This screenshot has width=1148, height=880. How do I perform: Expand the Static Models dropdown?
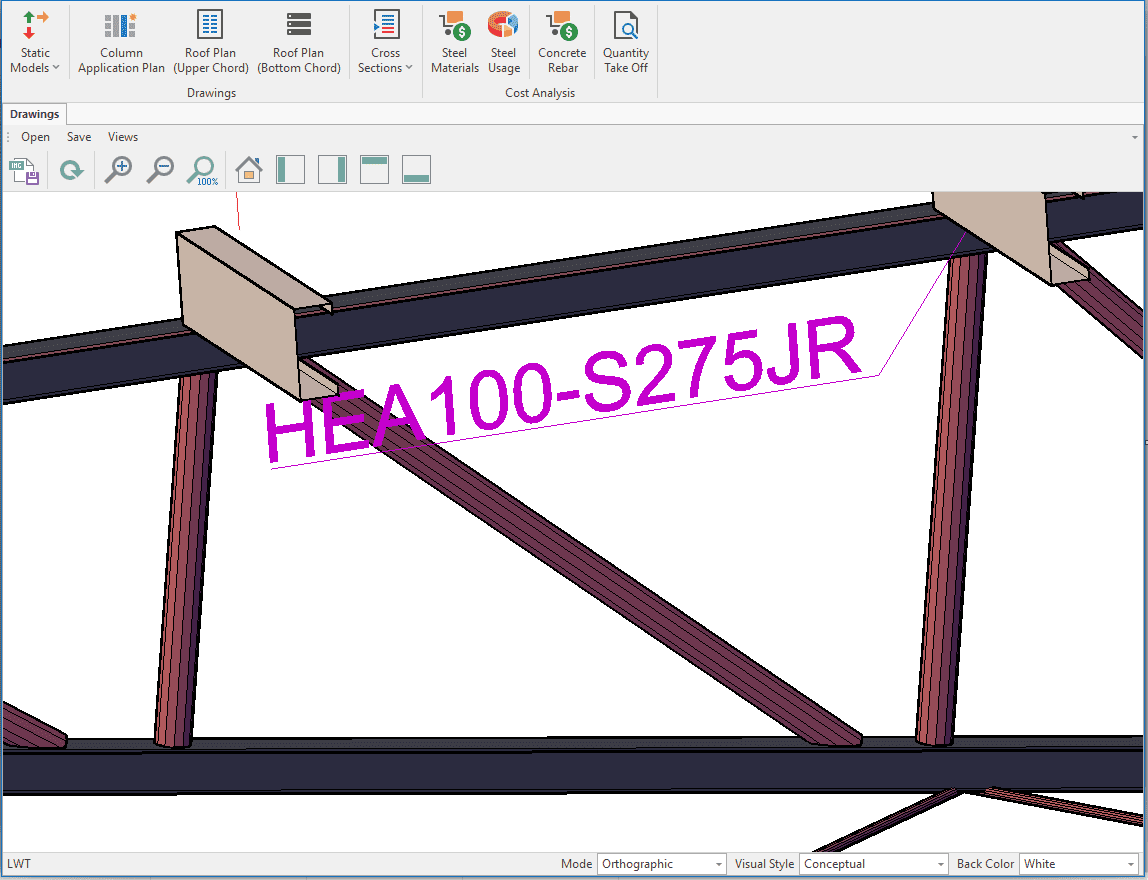tap(35, 43)
